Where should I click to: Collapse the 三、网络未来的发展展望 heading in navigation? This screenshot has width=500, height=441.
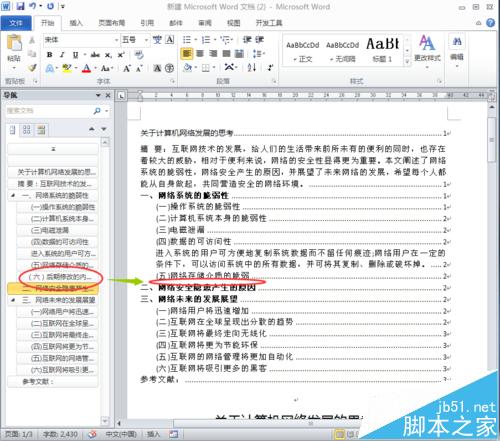click(x=13, y=300)
